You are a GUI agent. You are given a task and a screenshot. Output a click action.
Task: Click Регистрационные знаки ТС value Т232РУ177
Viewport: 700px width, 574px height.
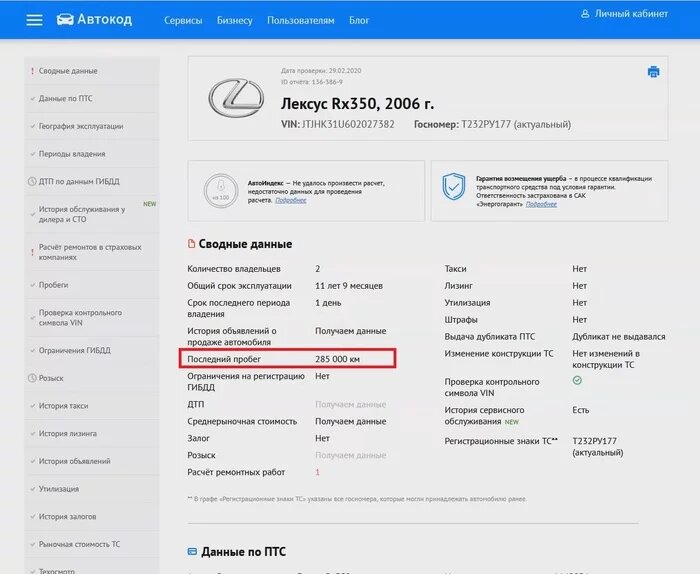pyautogui.click(x=595, y=441)
